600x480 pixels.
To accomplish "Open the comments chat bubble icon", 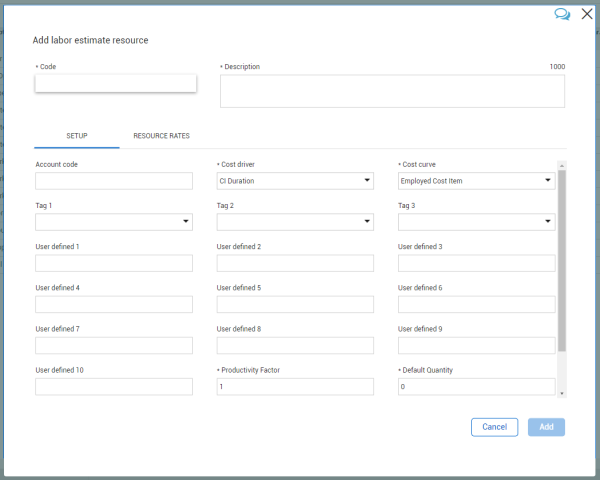I will point(562,15).
